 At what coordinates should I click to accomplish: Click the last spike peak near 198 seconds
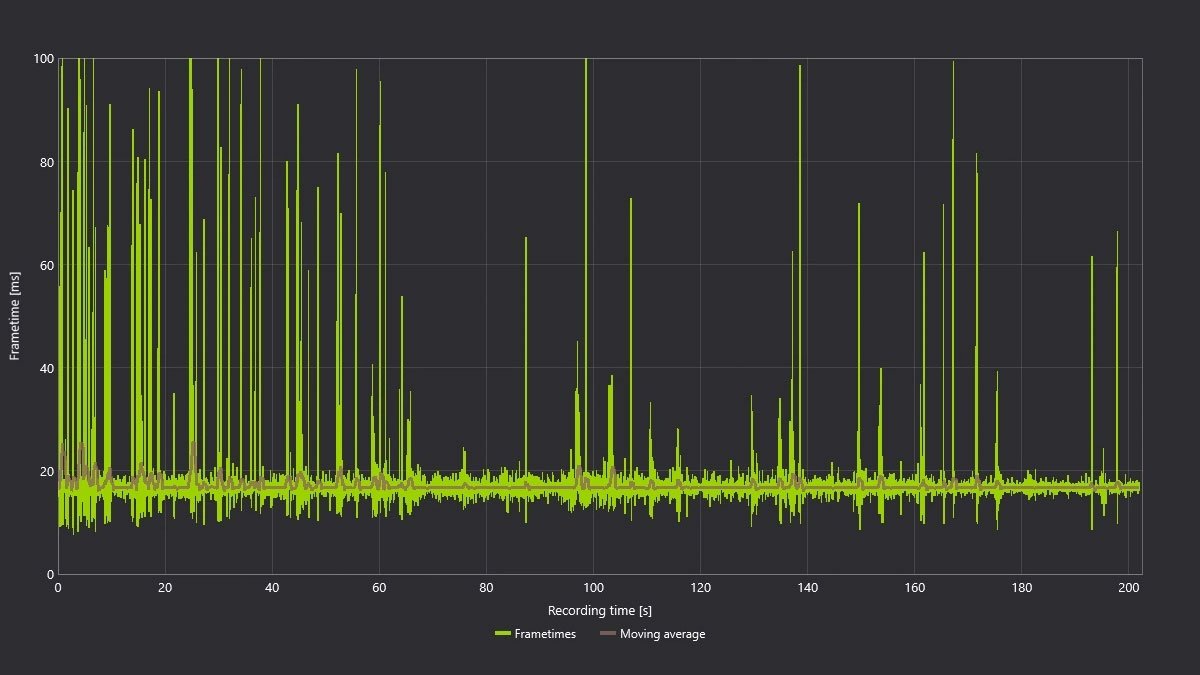(1117, 233)
